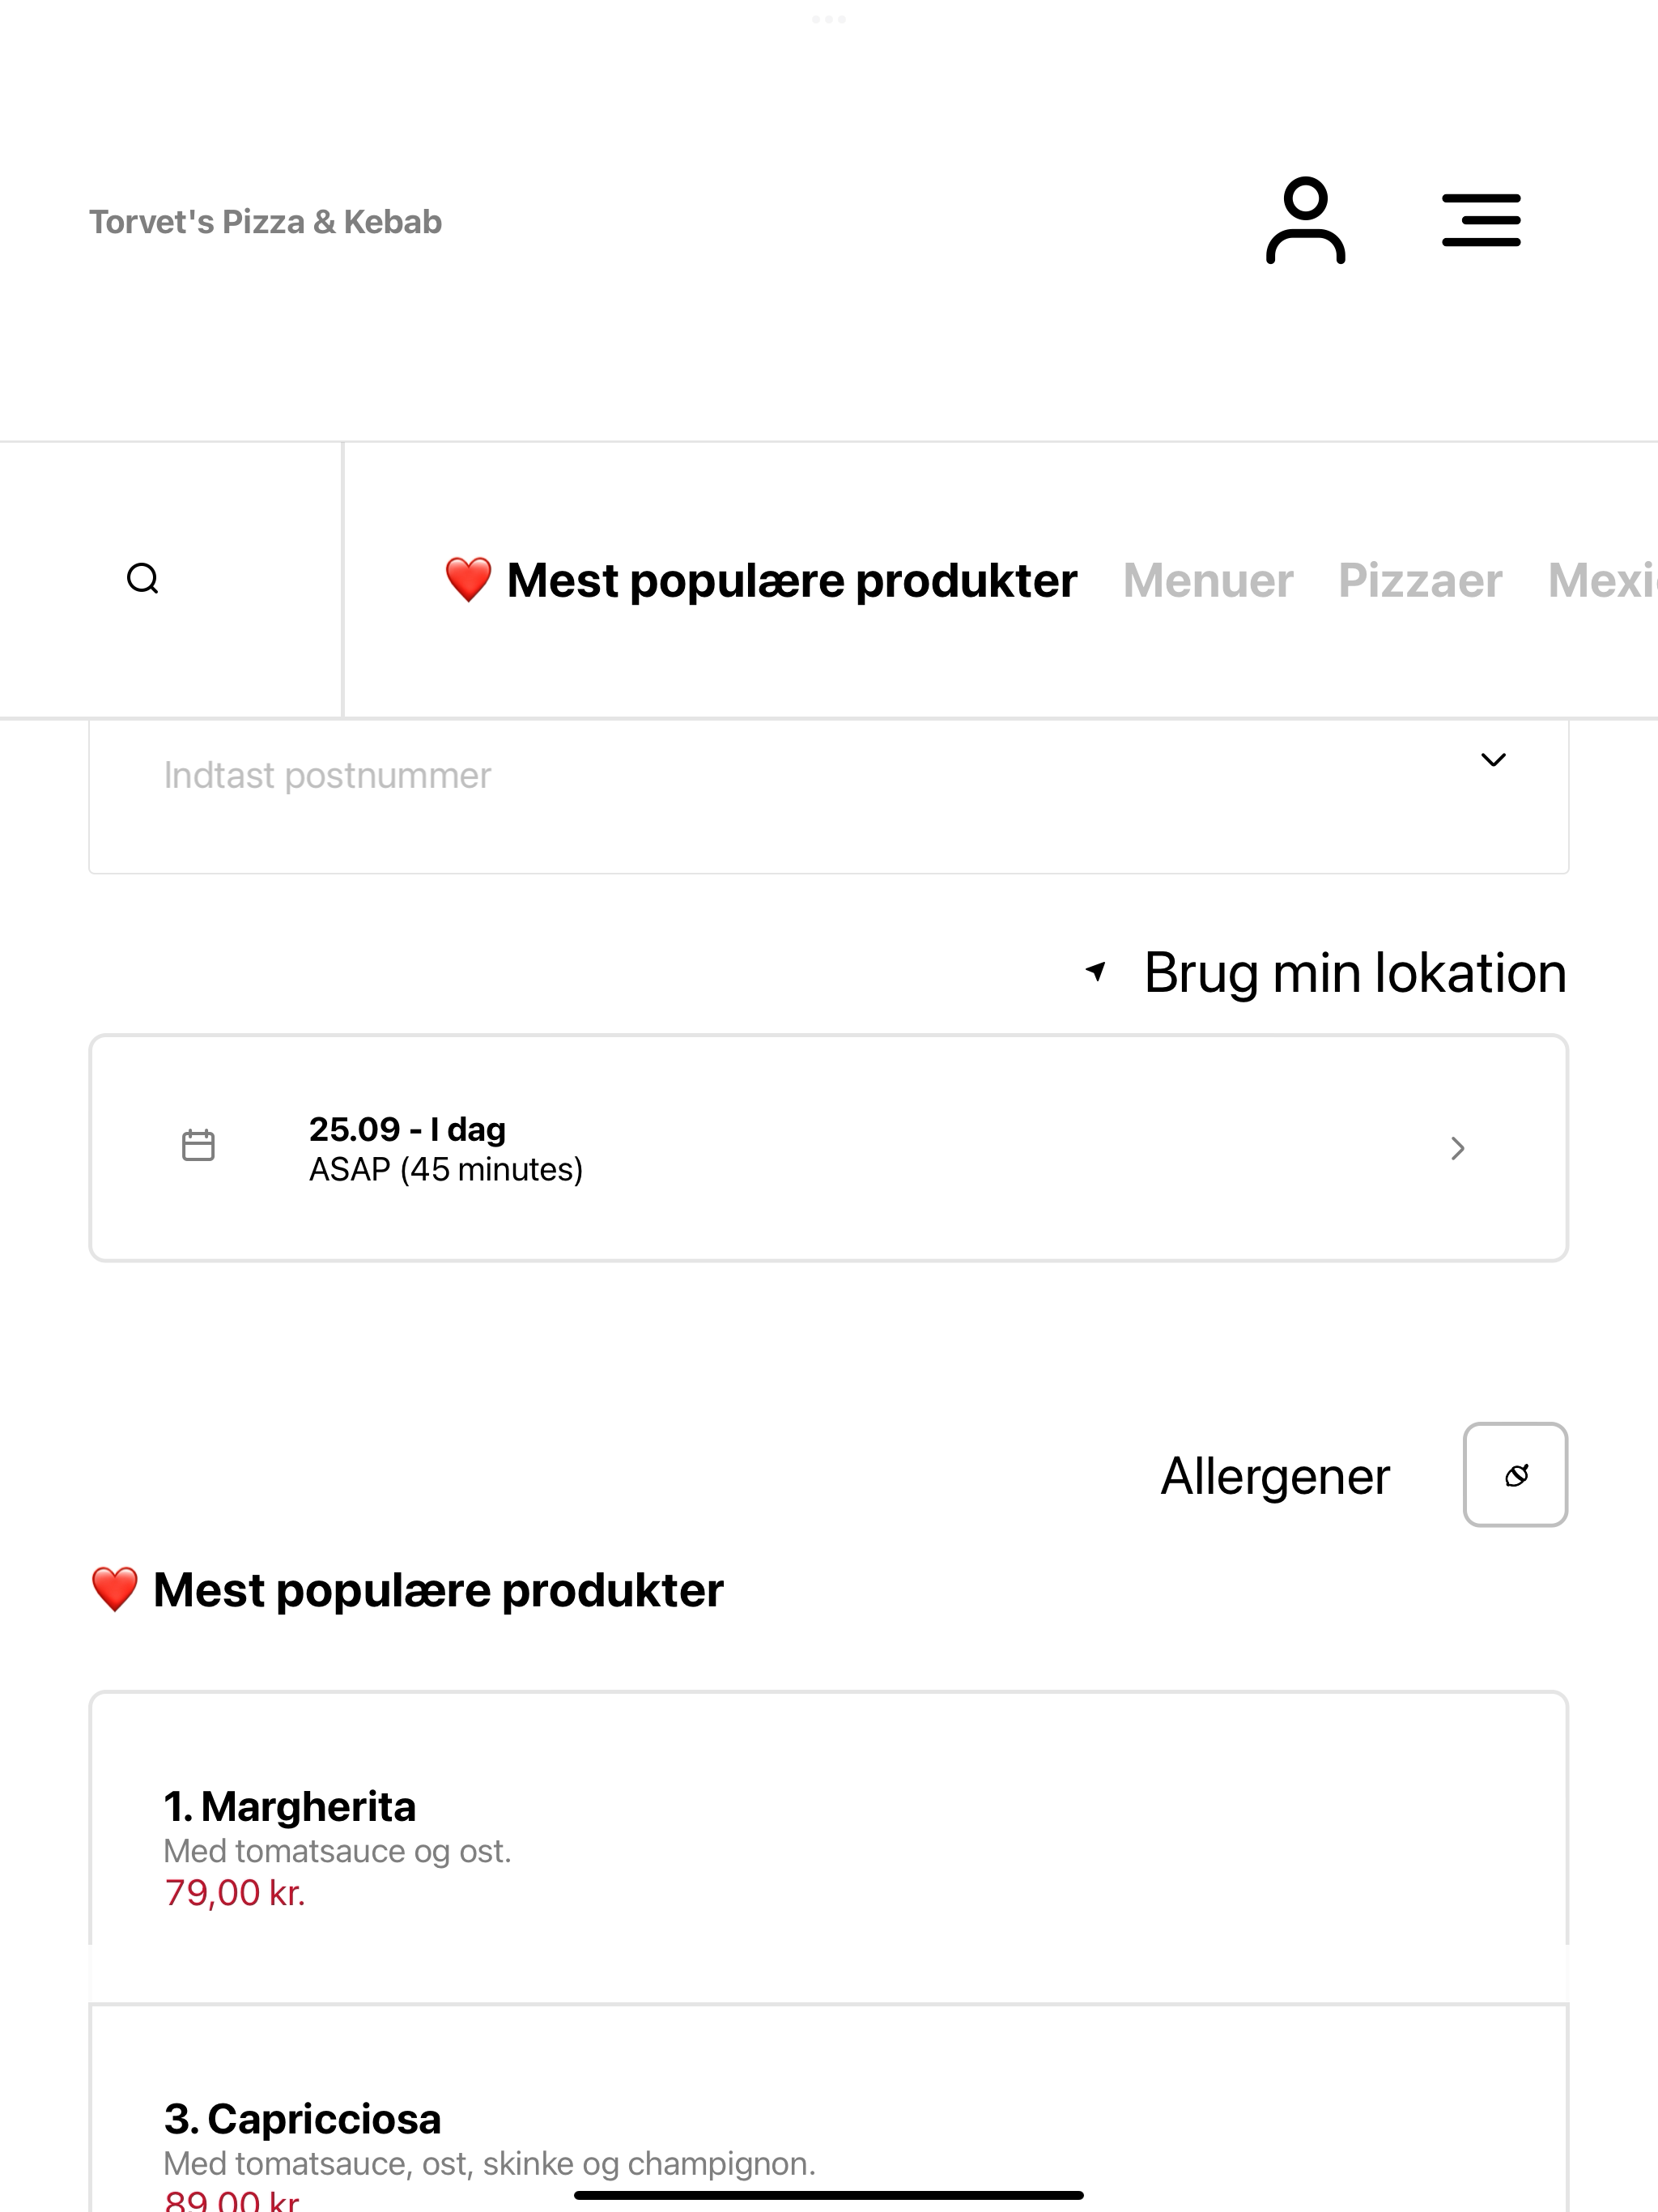1658x2212 pixels.
Task: Open the user account profile icon
Action: point(1305,221)
